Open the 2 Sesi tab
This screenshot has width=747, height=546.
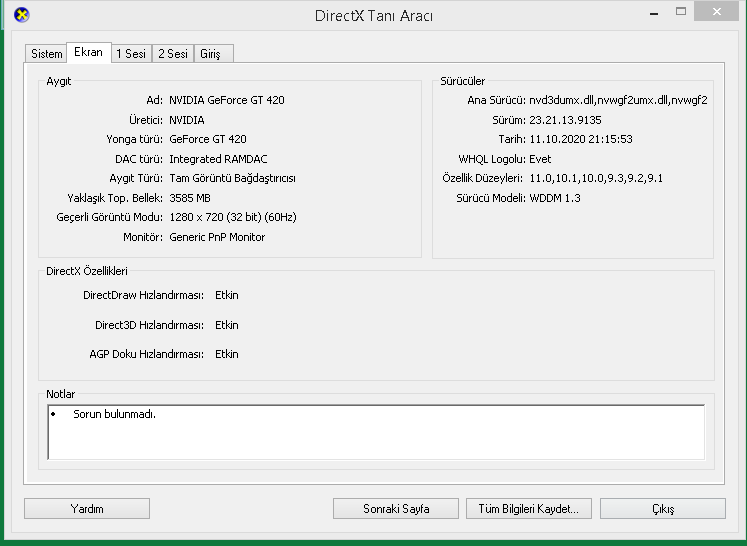click(x=173, y=54)
